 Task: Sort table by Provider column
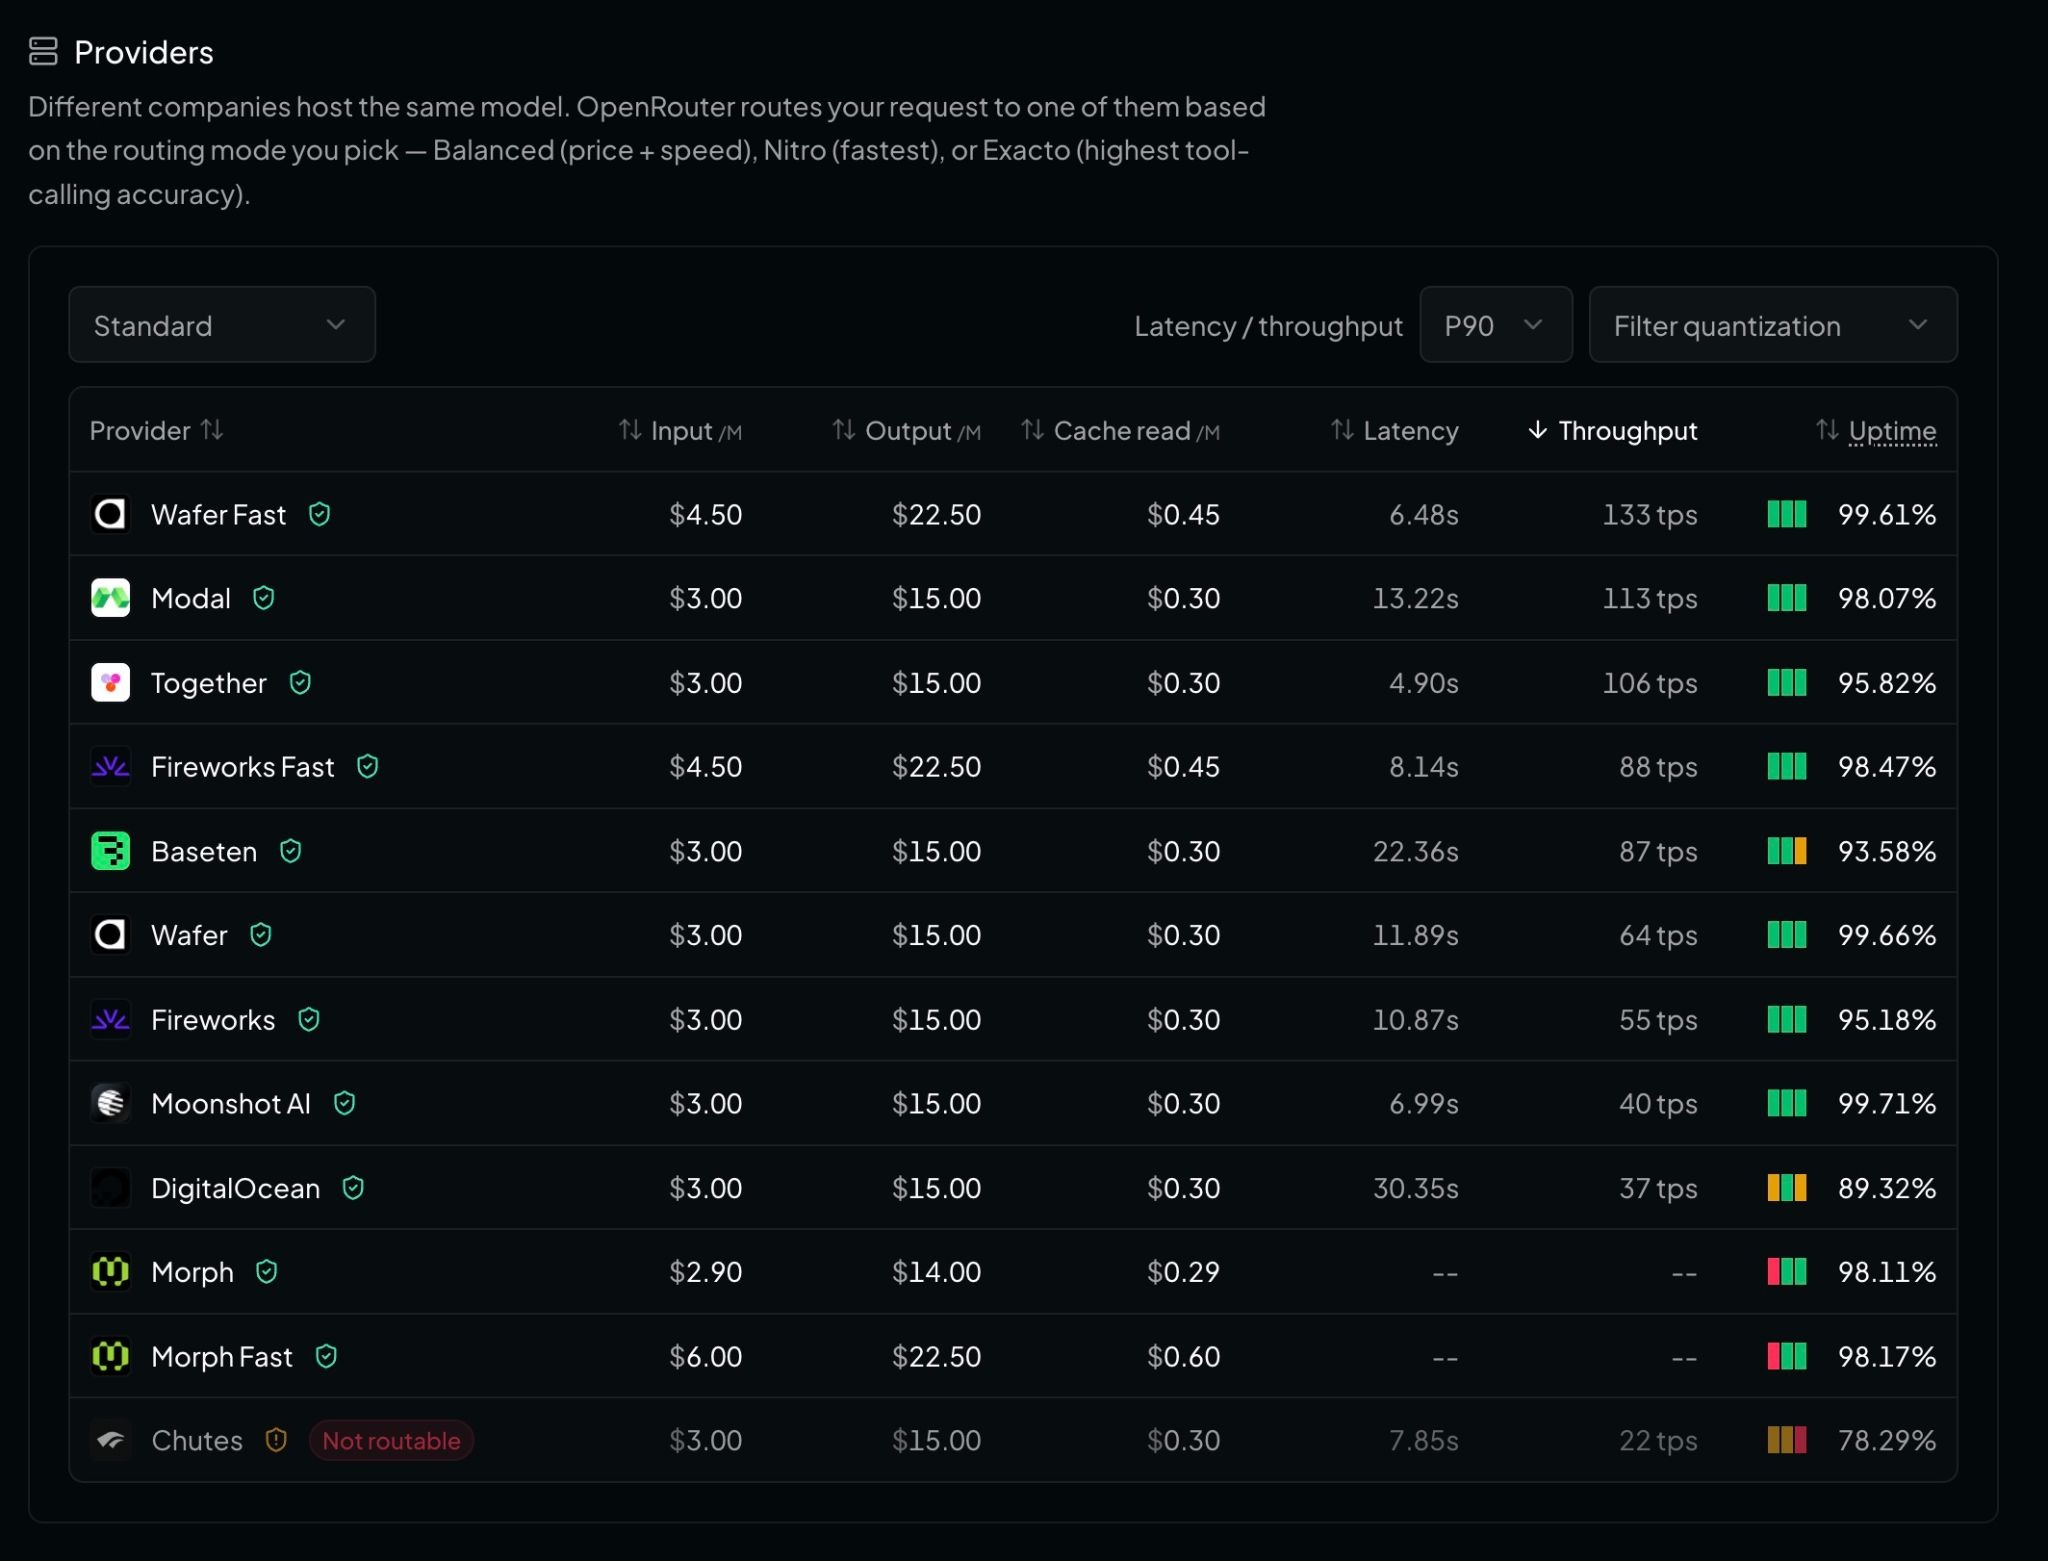click(156, 430)
